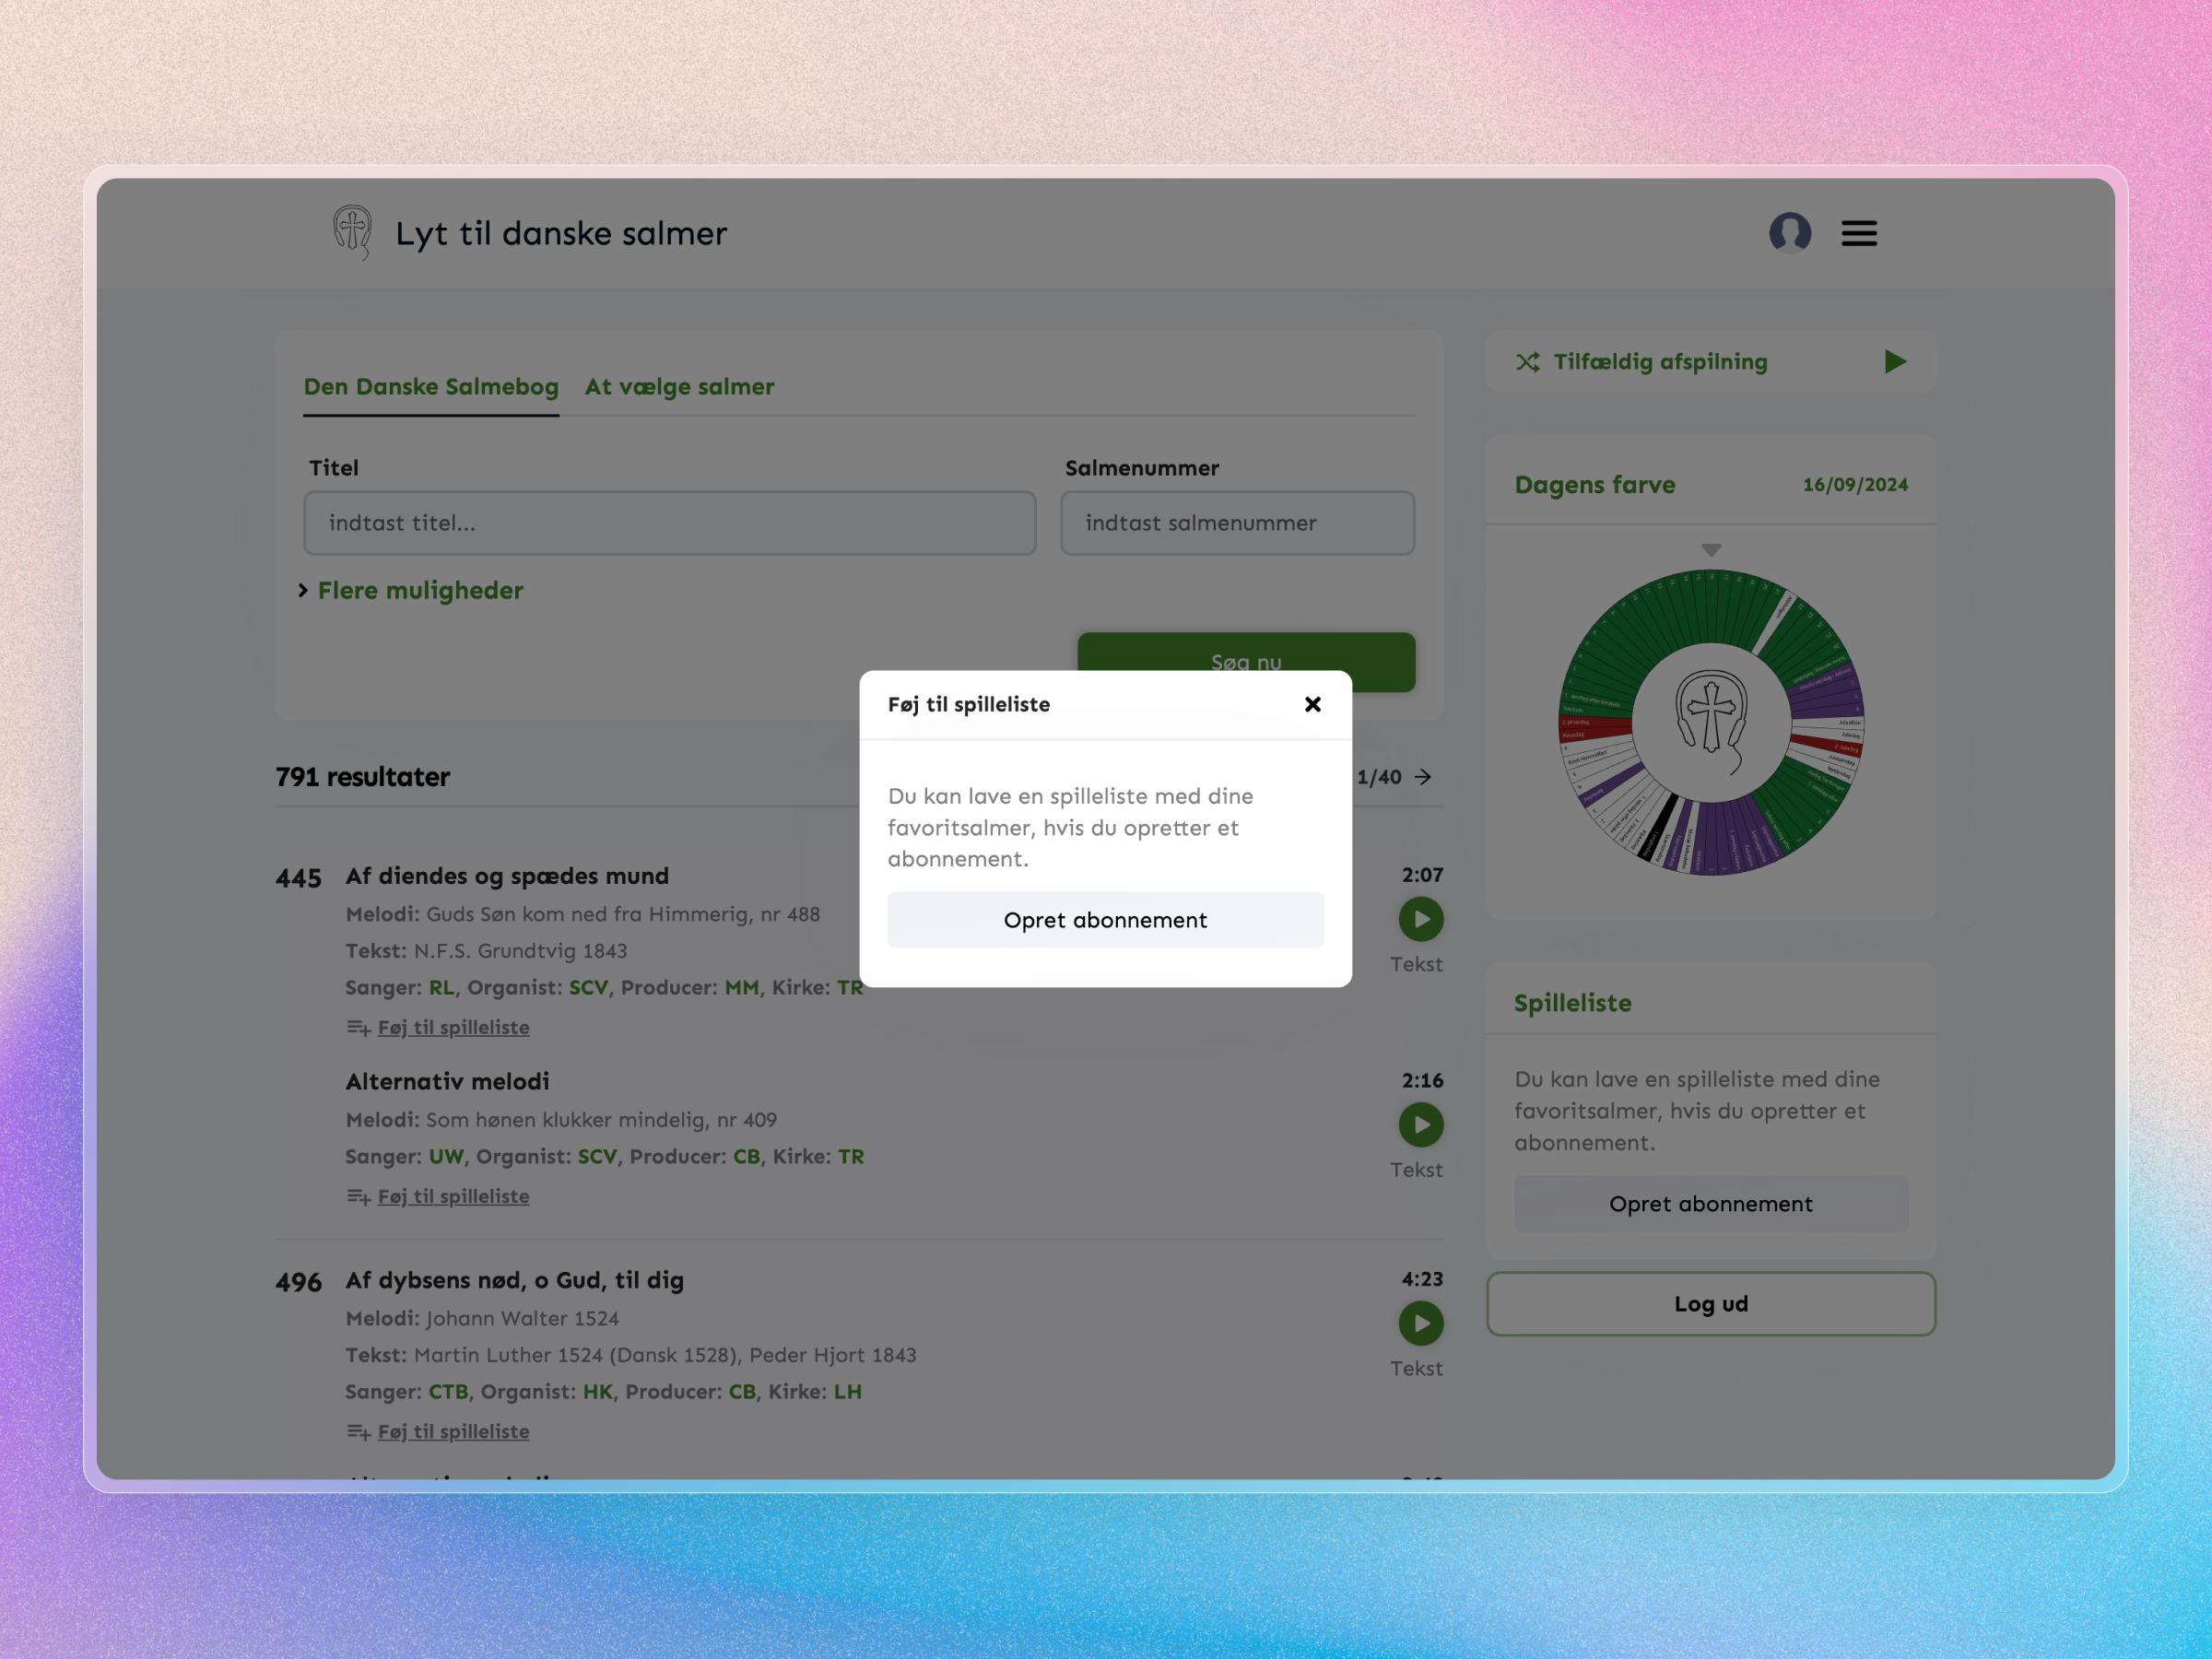Start Tilfældig afspilning with the play arrow
The height and width of the screenshot is (1659, 2212).
1894,362
